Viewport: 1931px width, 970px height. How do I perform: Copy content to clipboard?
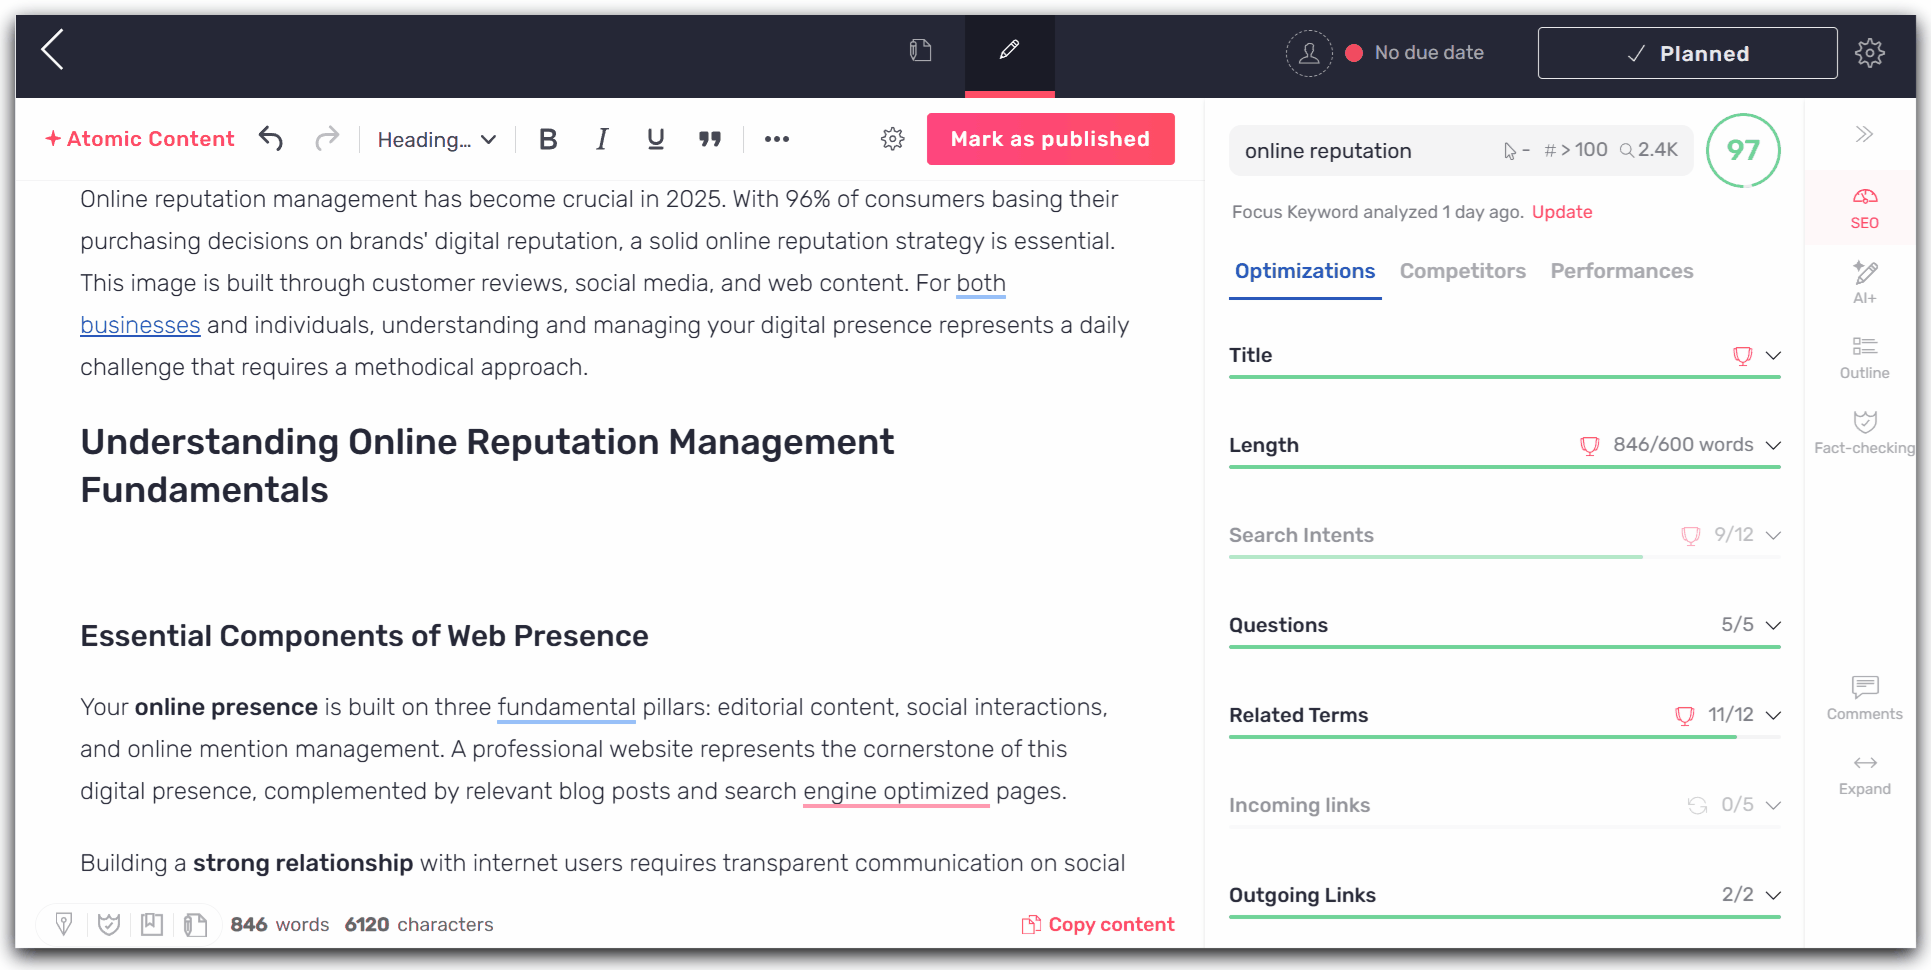click(x=1098, y=924)
